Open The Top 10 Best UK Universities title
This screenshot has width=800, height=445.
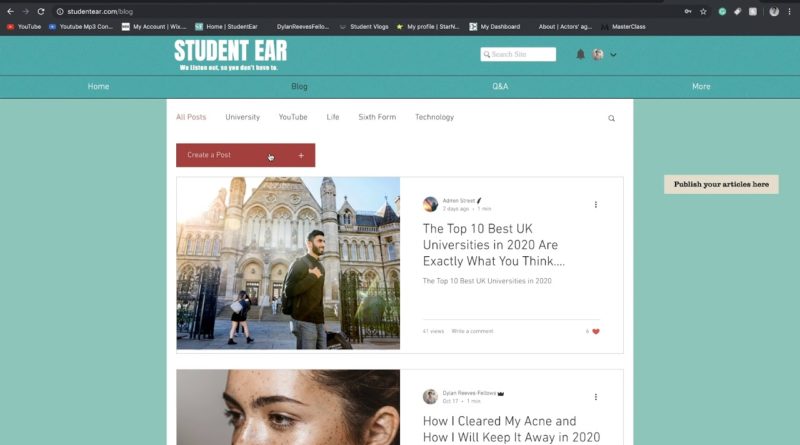(x=493, y=245)
